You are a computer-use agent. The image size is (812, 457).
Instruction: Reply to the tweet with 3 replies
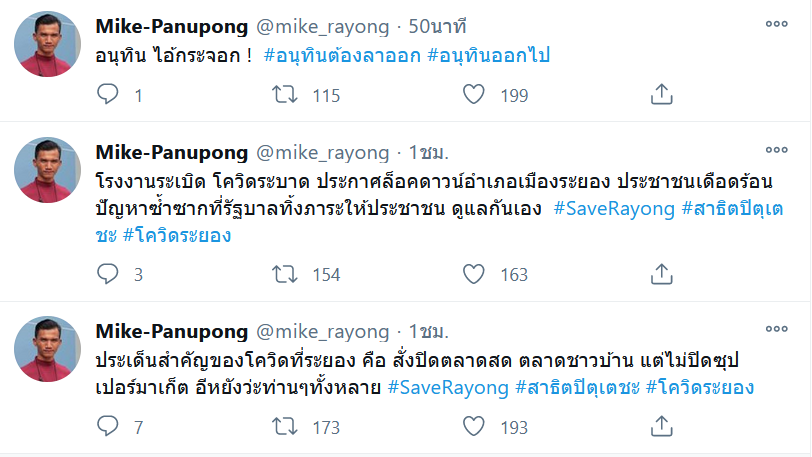pos(109,274)
